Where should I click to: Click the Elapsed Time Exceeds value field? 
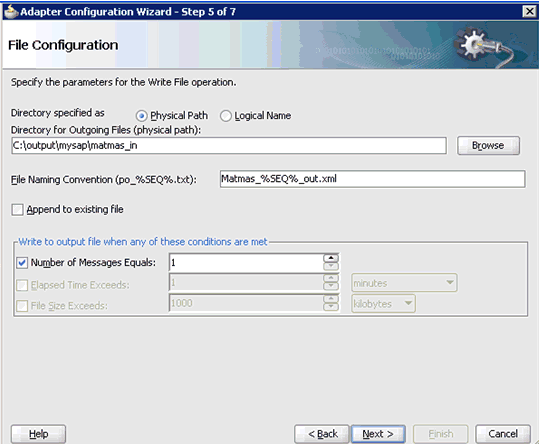(x=246, y=283)
